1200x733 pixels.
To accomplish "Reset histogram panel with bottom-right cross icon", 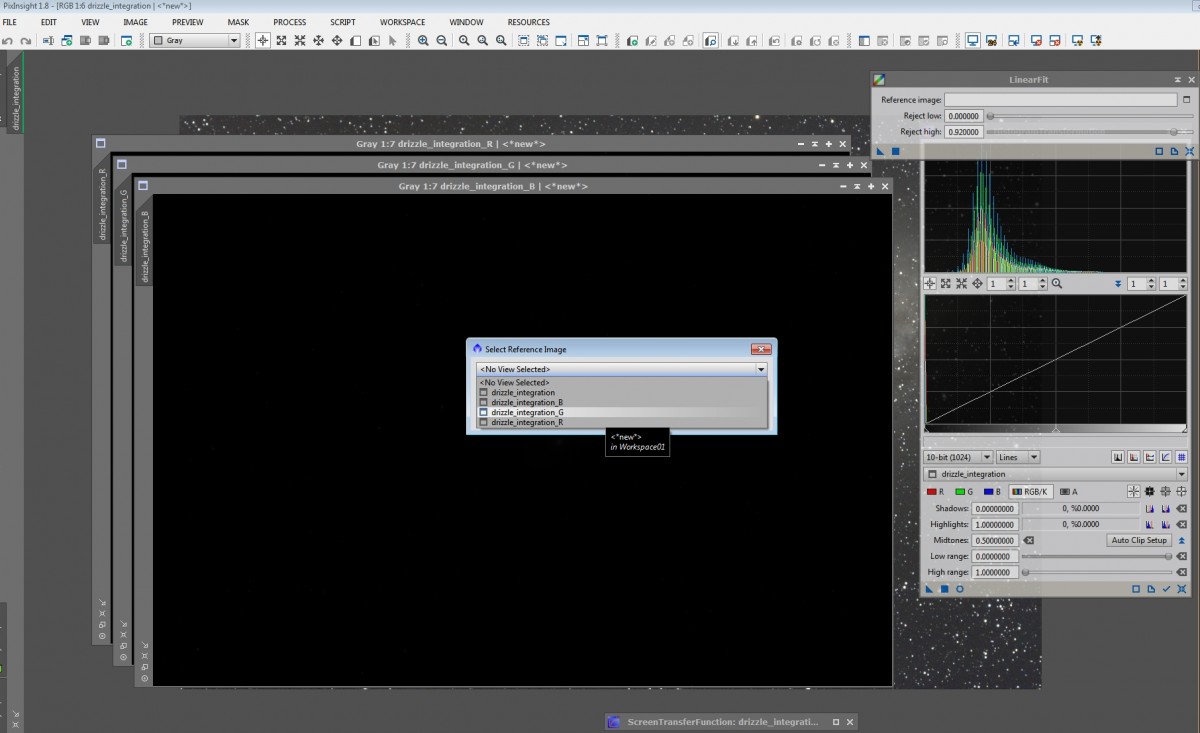I will (x=1181, y=589).
